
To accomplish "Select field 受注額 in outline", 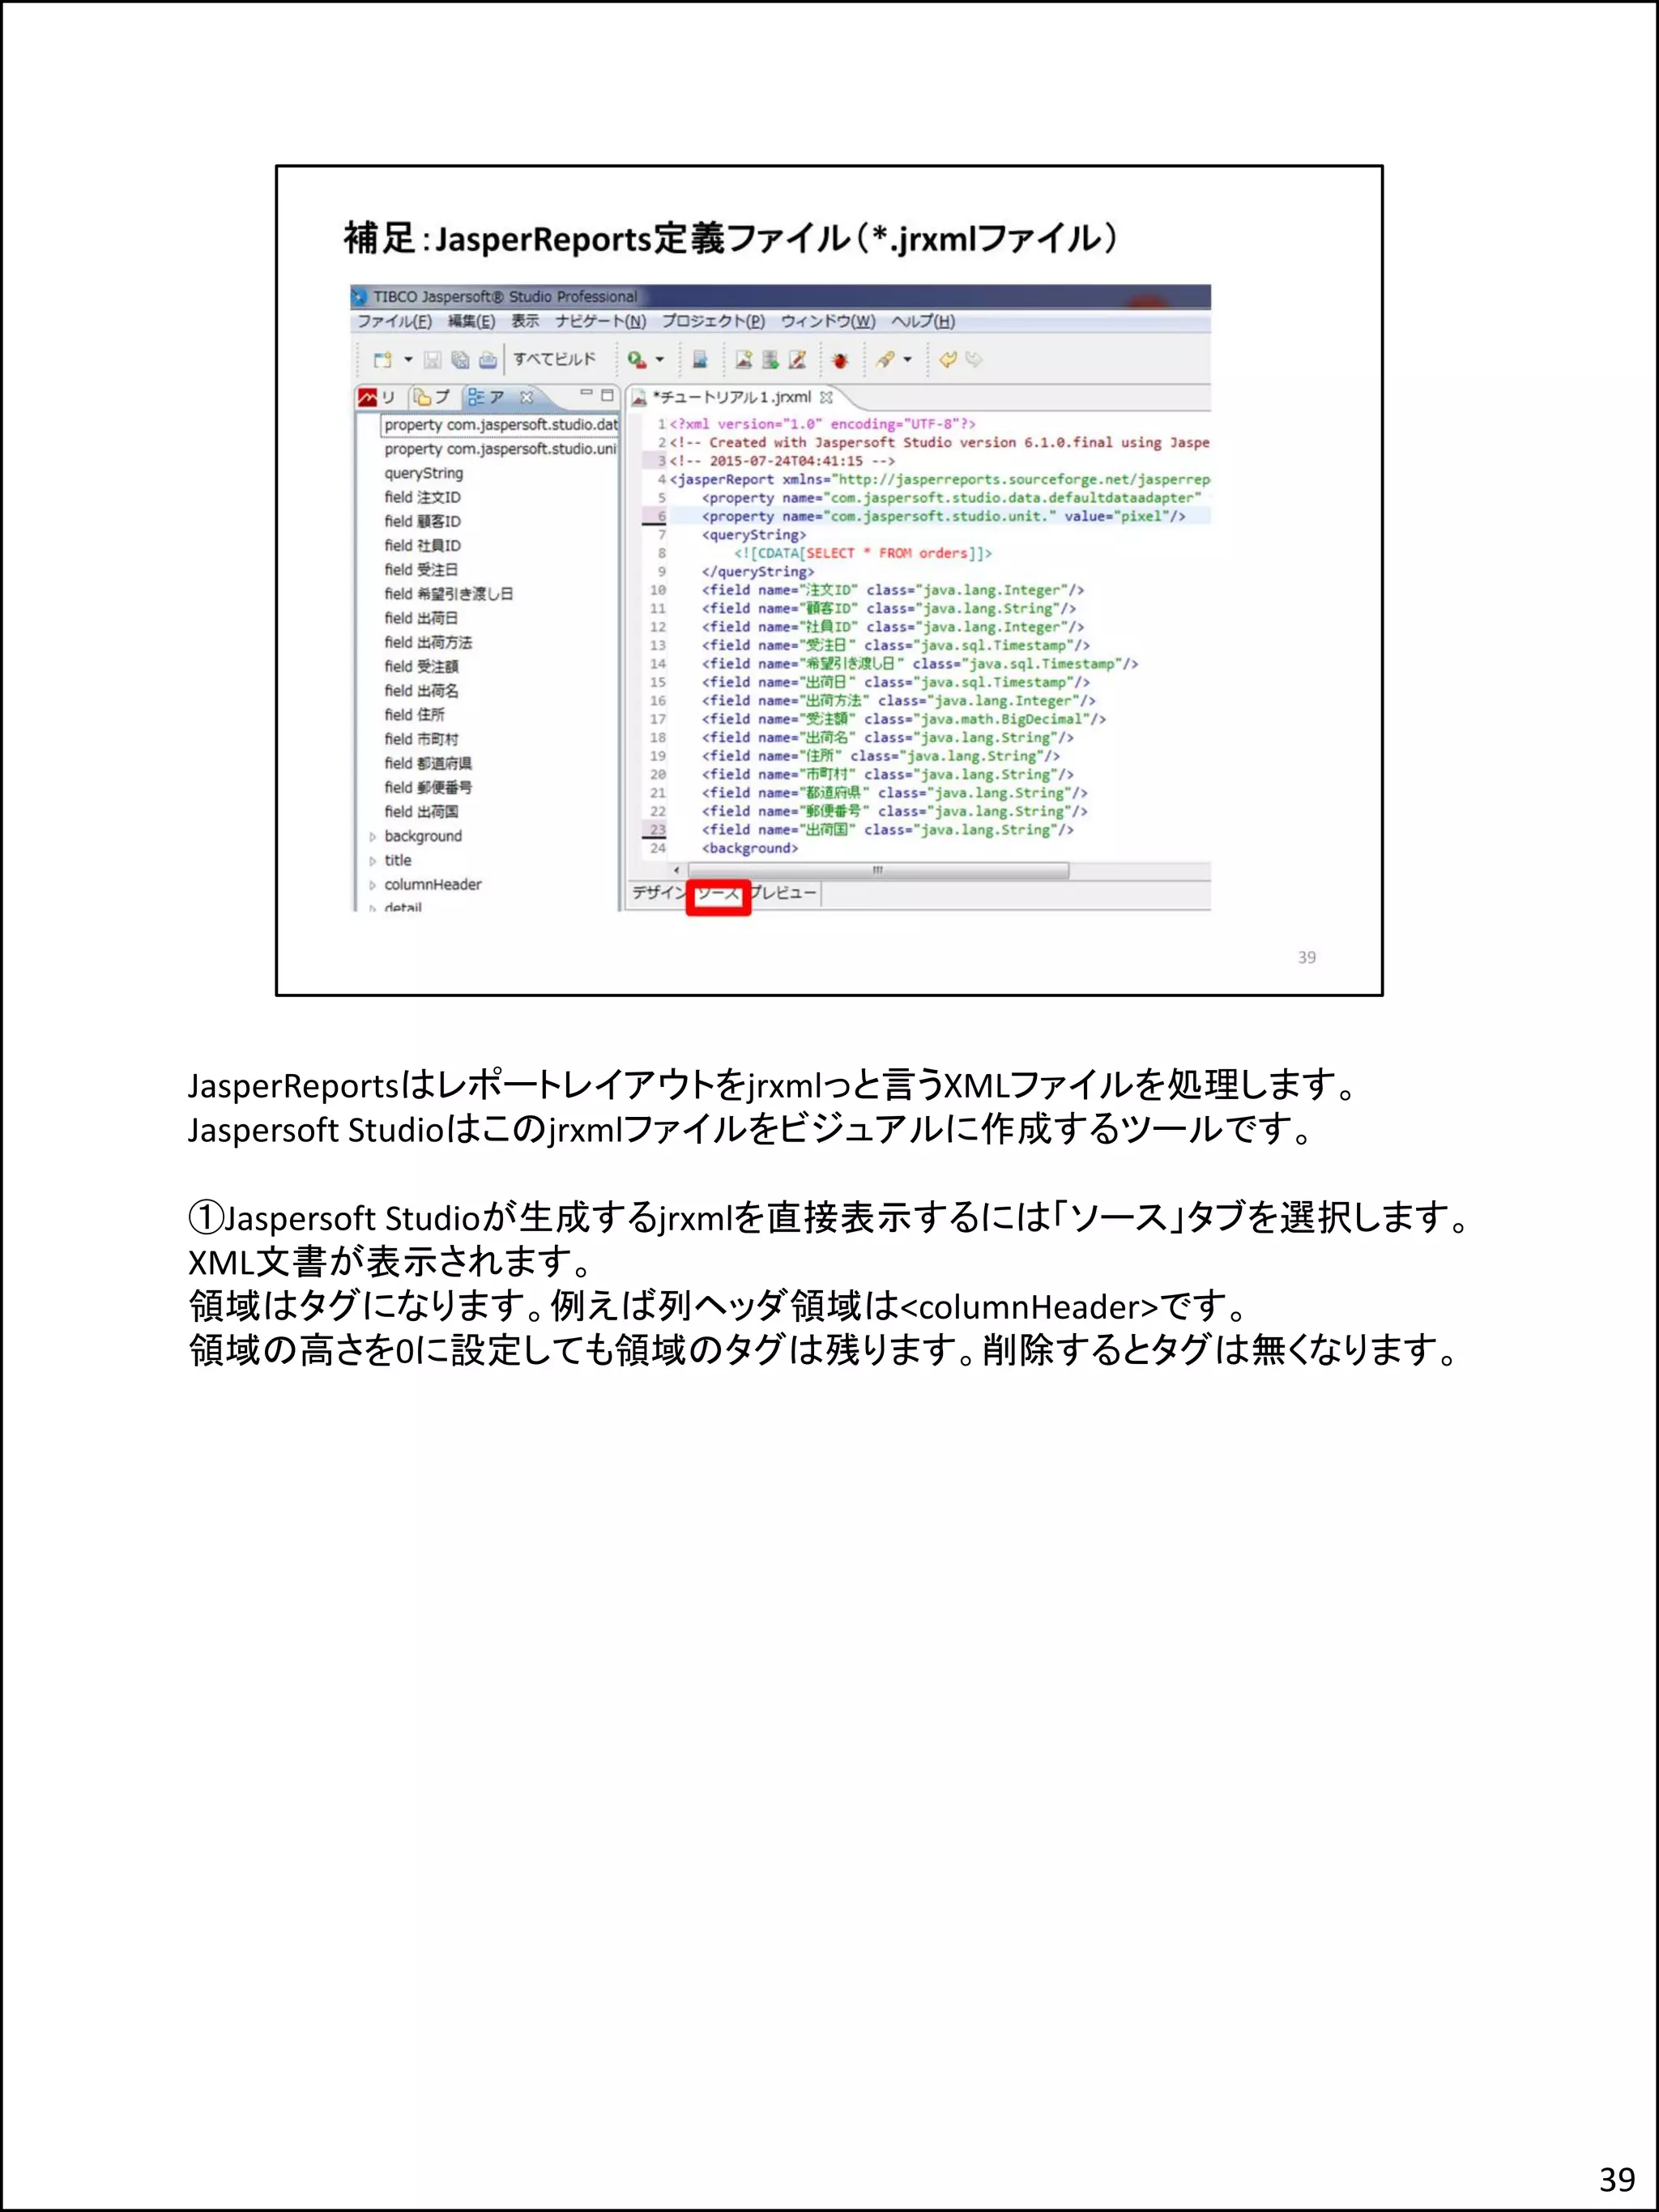I will tap(421, 666).
